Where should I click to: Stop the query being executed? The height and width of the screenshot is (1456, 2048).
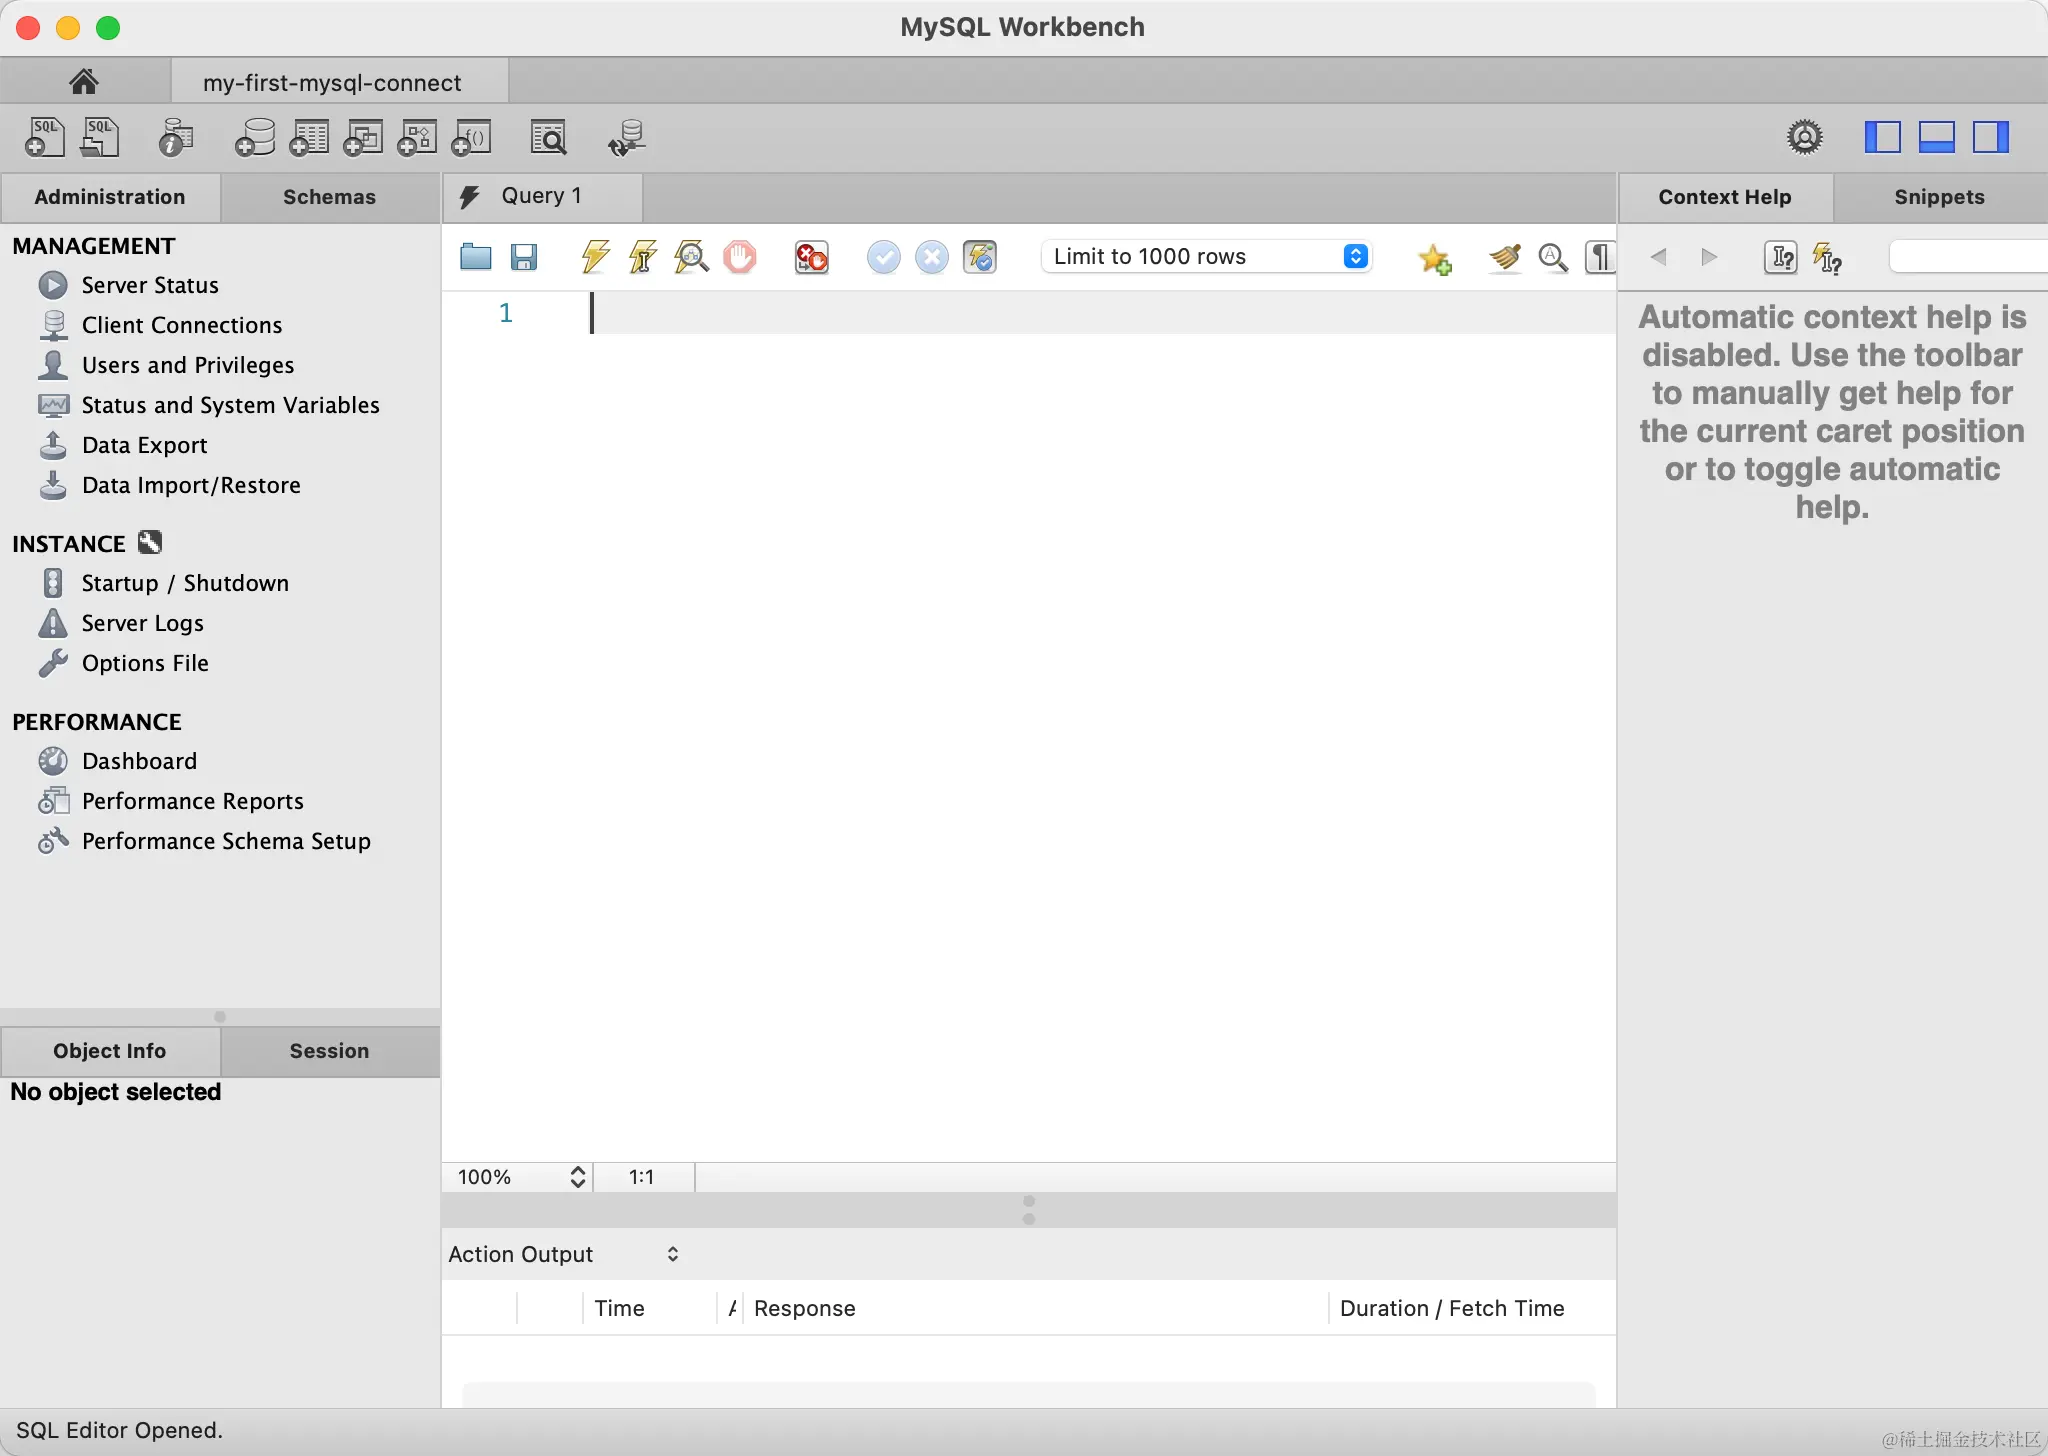pyautogui.click(x=740, y=257)
